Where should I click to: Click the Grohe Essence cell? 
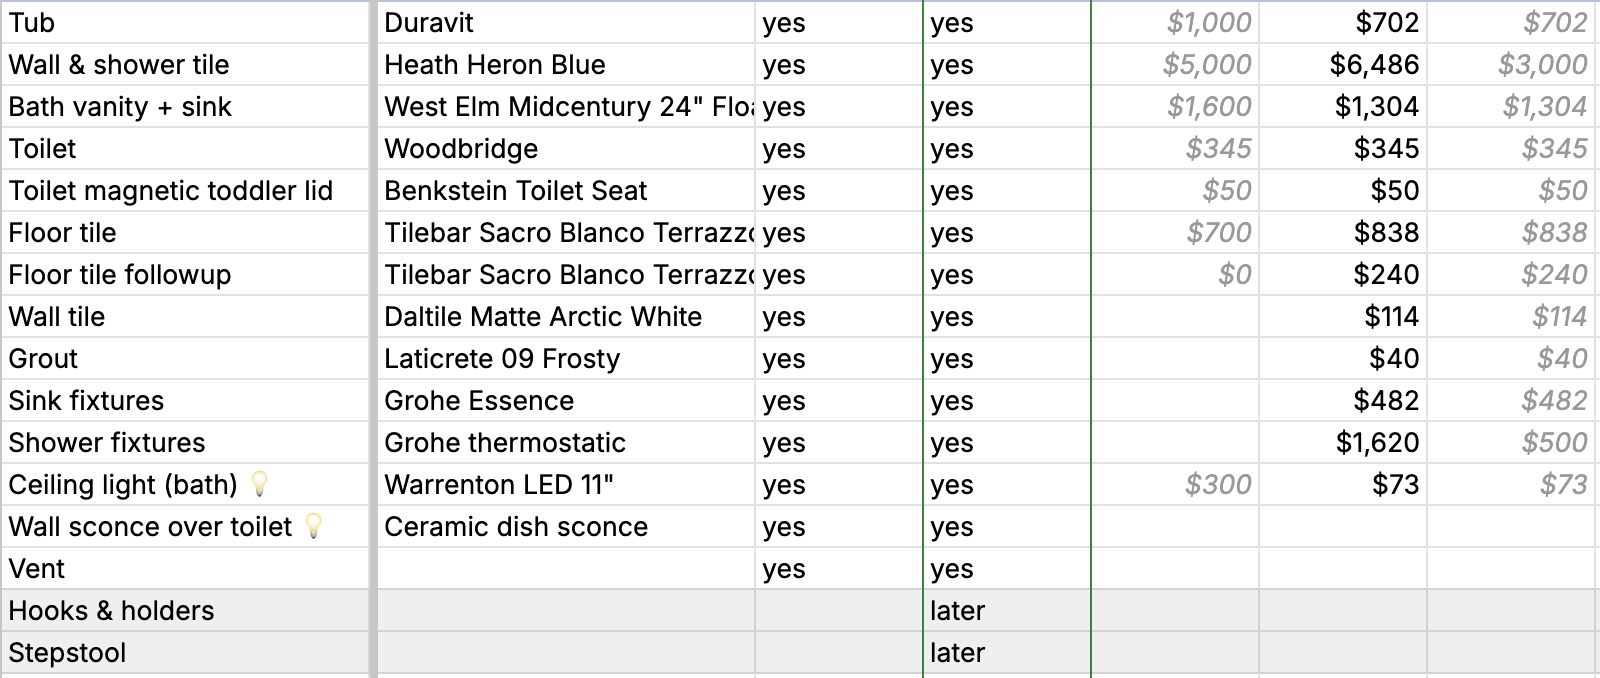coord(566,400)
